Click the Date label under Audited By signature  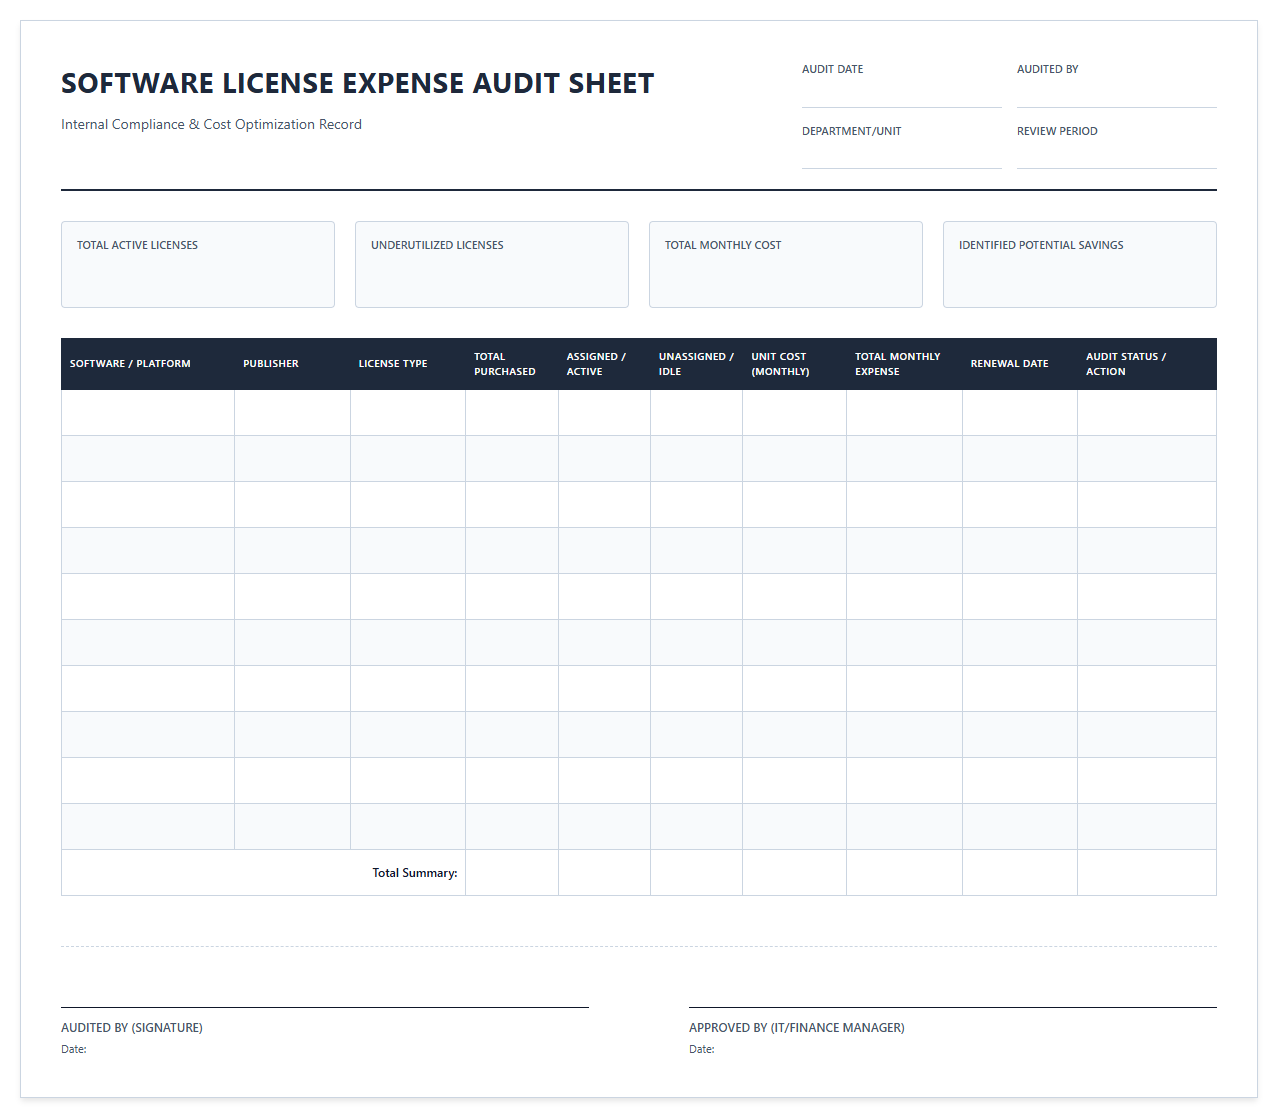click(x=74, y=1049)
